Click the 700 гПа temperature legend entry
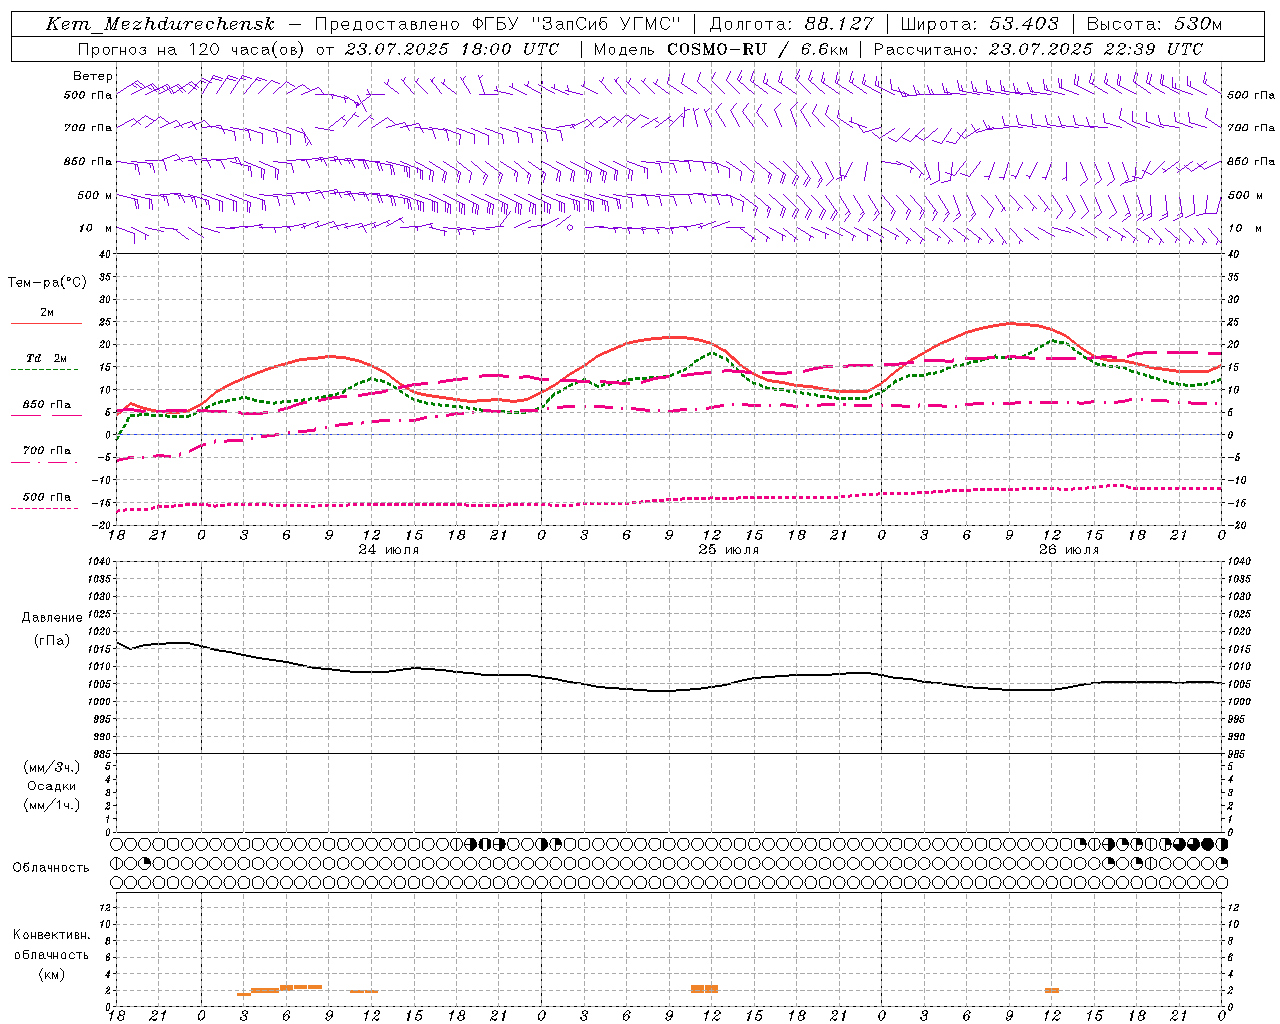This screenshot has height=1024, width=1280. (47, 451)
